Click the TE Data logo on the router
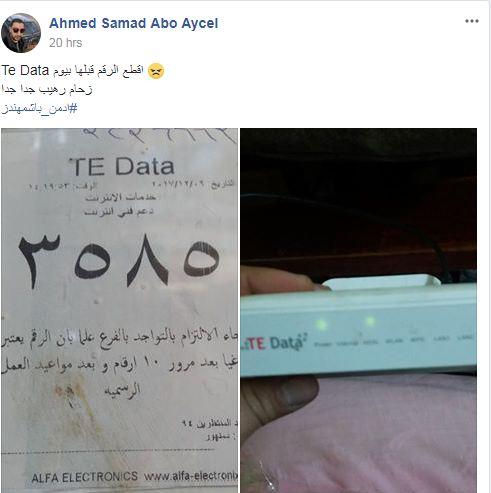The height and width of the screenshot is (493, 491). point(273,343)
